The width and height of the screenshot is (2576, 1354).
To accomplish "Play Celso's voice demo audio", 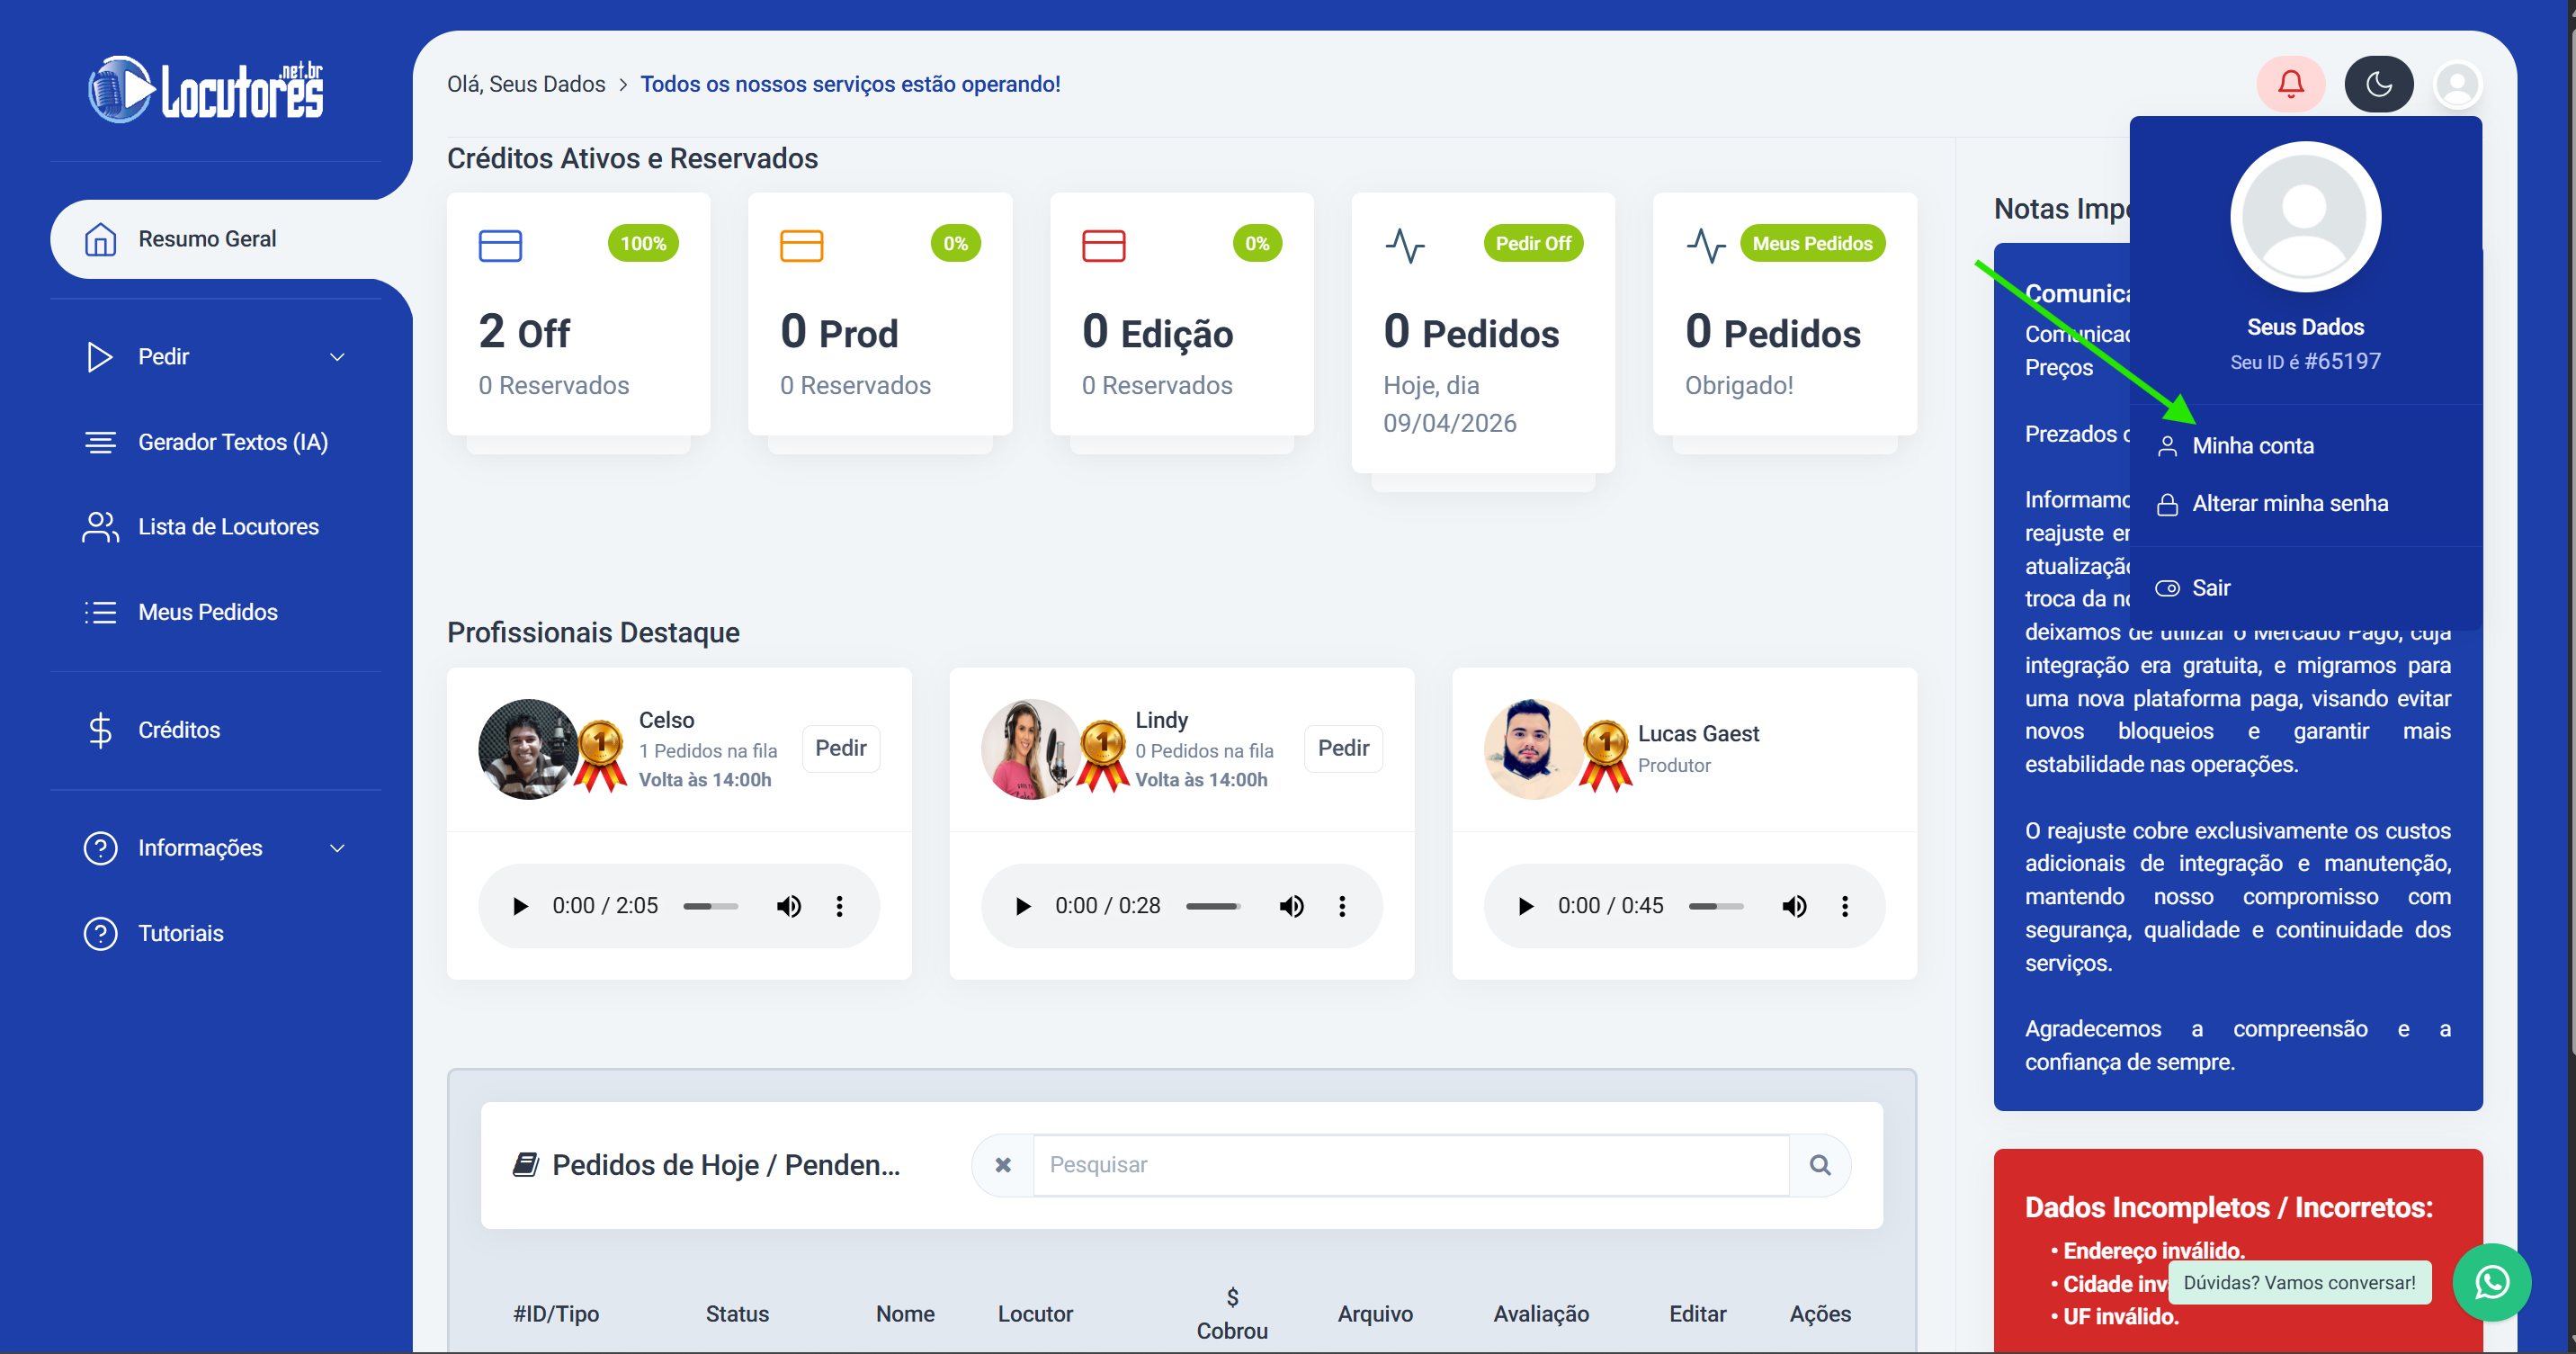I will pyautogui.click(x=520, y=906).
